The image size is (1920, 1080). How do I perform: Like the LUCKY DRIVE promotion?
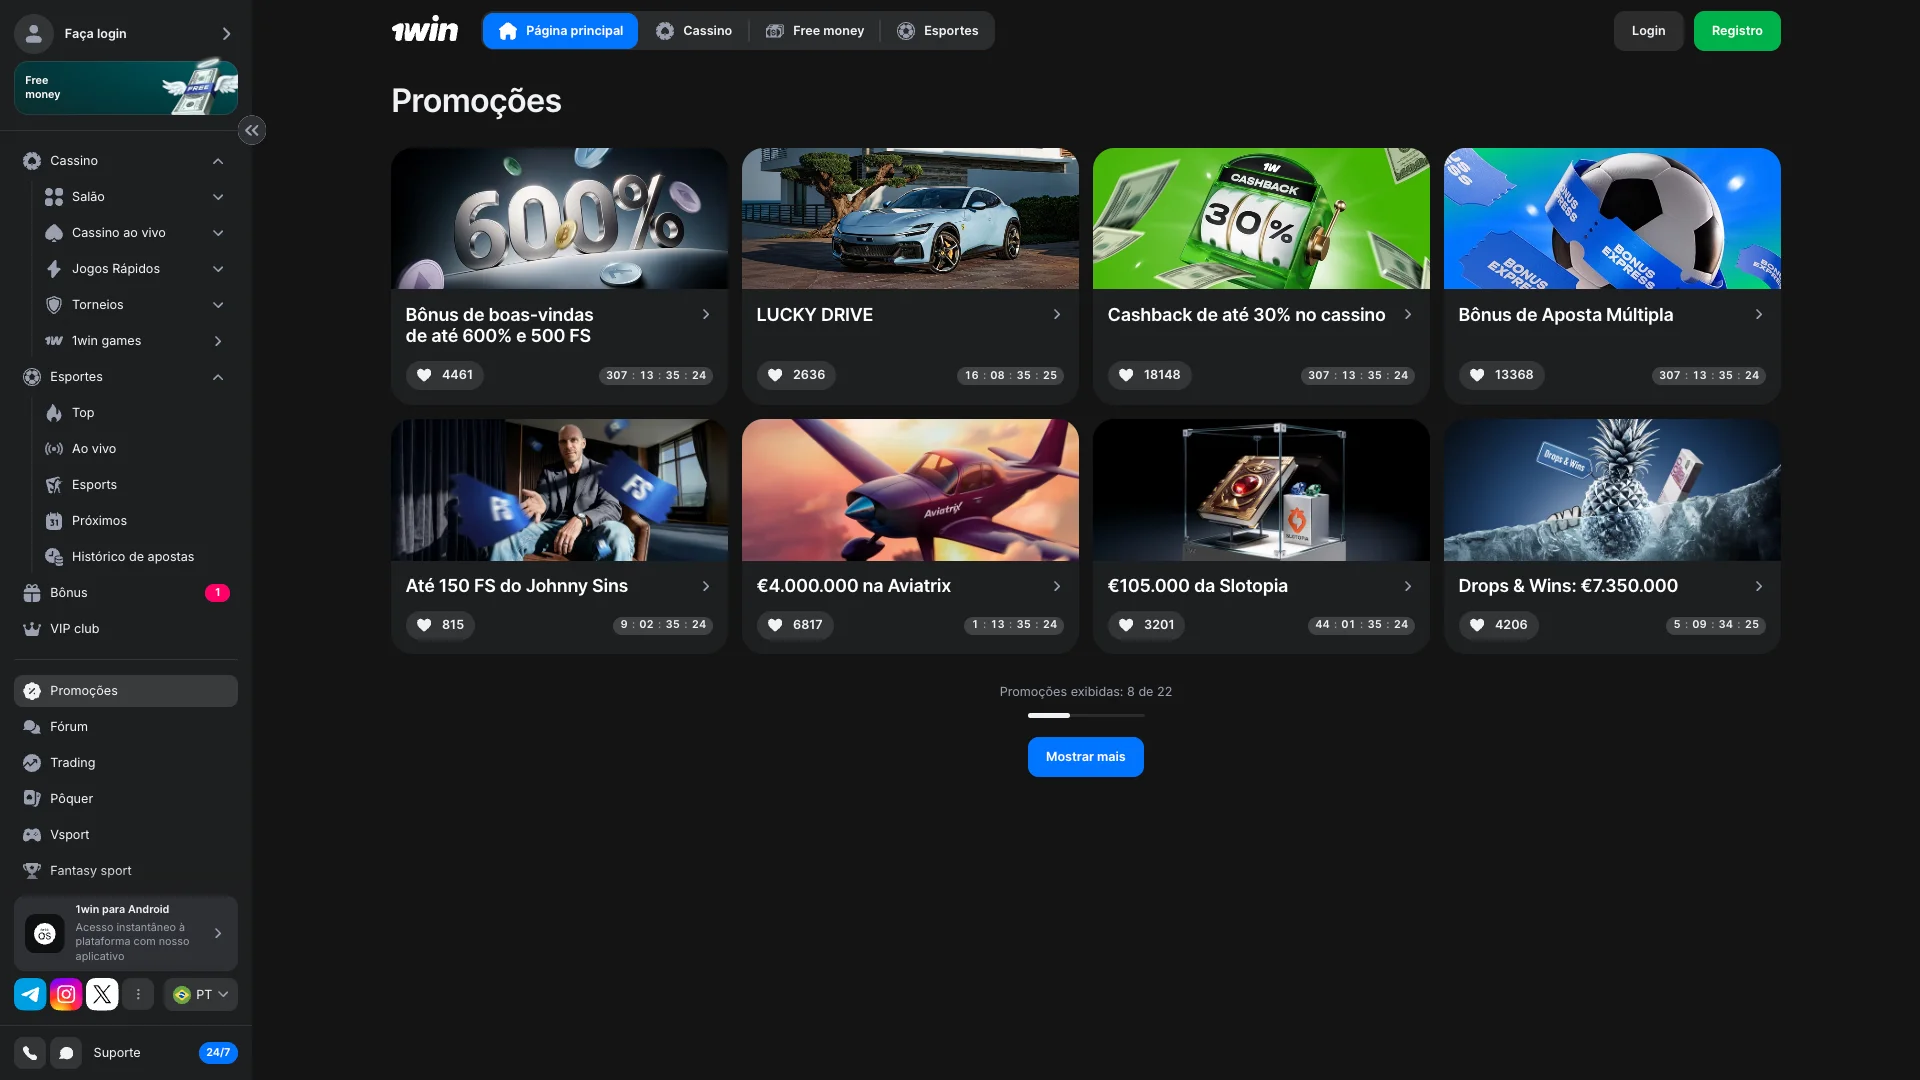(776, 375)
